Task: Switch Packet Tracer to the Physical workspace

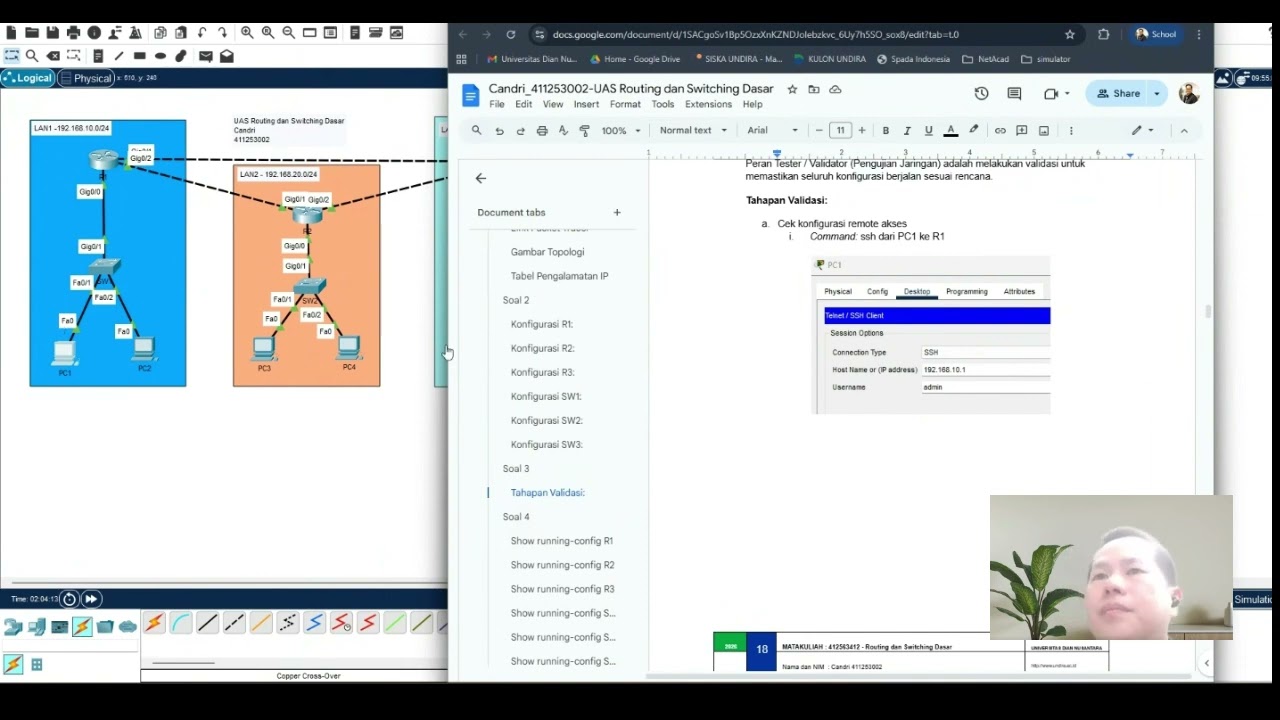Action: coord(86,78)
